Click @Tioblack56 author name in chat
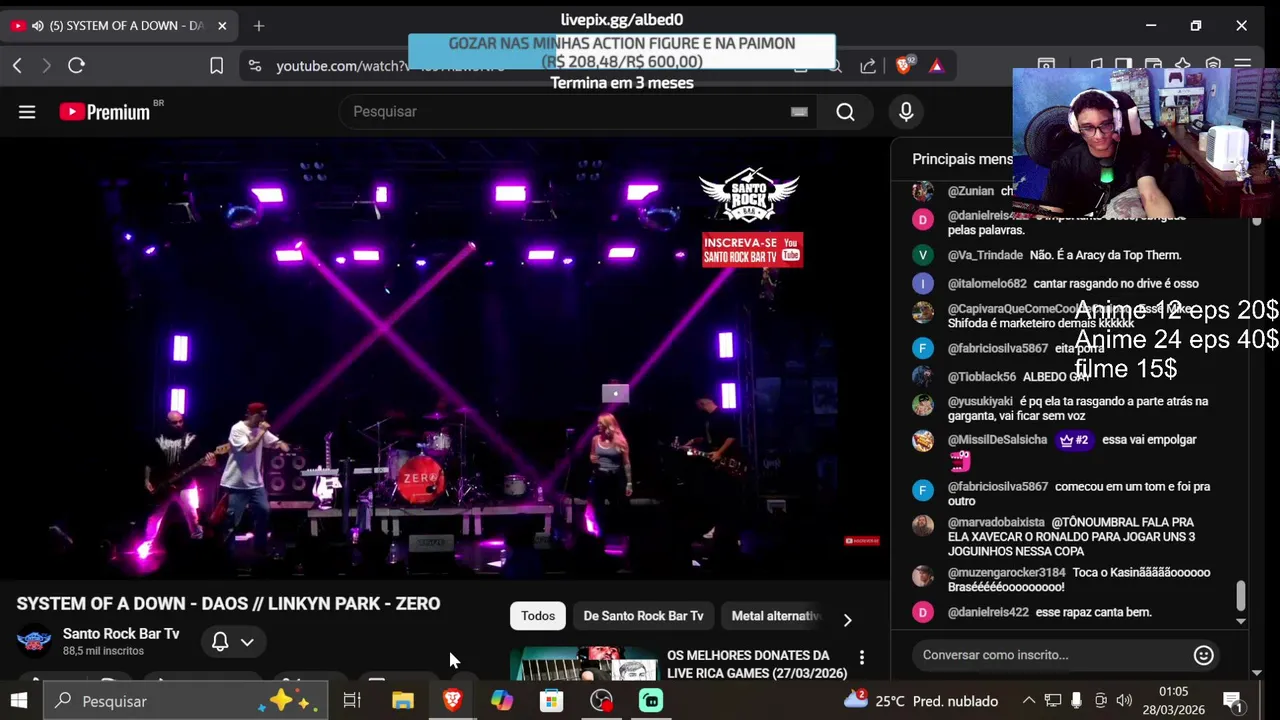The image size is (1280, 720). 981,377
